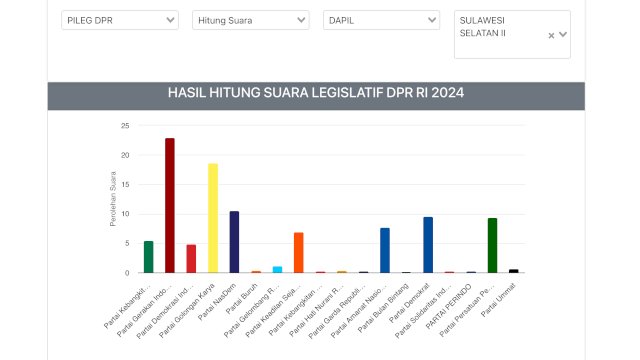
Task: Click the Partai Buruh axis label
Action: (x=242, y=298)
